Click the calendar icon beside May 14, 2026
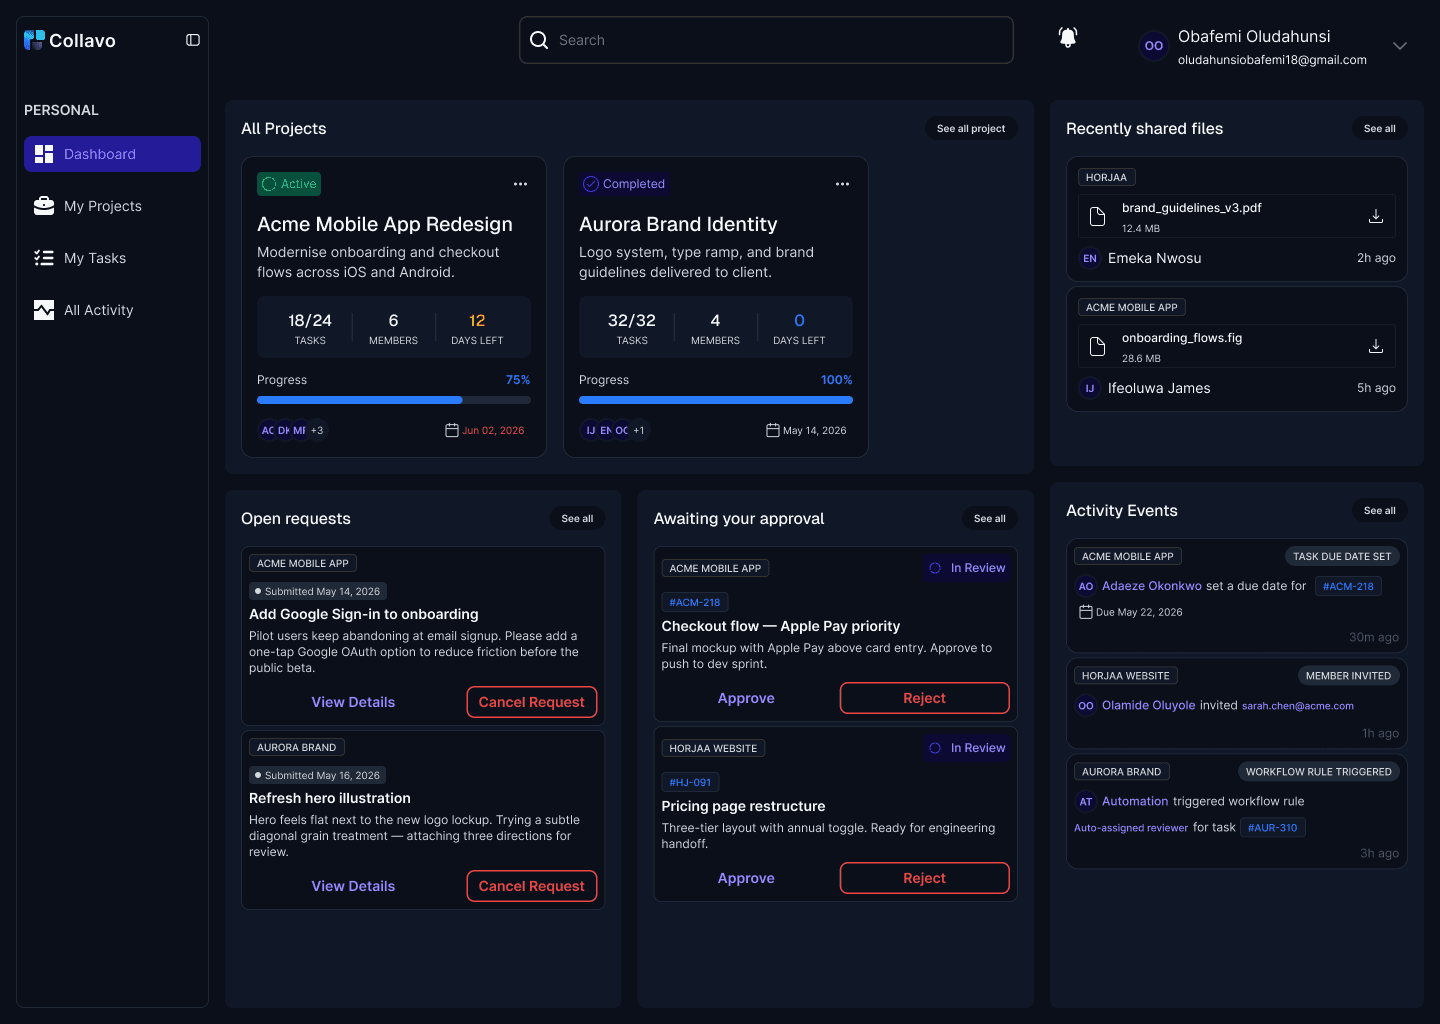Image resolution: width=1440 pixels, height=1024 pixels. click(x=773, y=431)
